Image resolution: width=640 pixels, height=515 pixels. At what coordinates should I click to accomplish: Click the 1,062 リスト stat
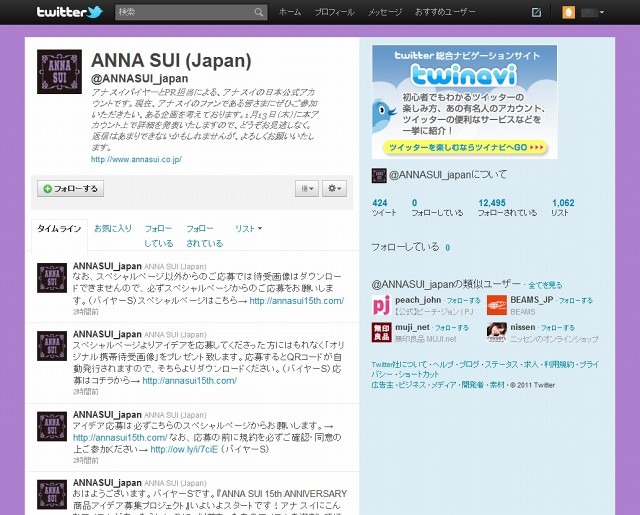(x=563, y=207)
